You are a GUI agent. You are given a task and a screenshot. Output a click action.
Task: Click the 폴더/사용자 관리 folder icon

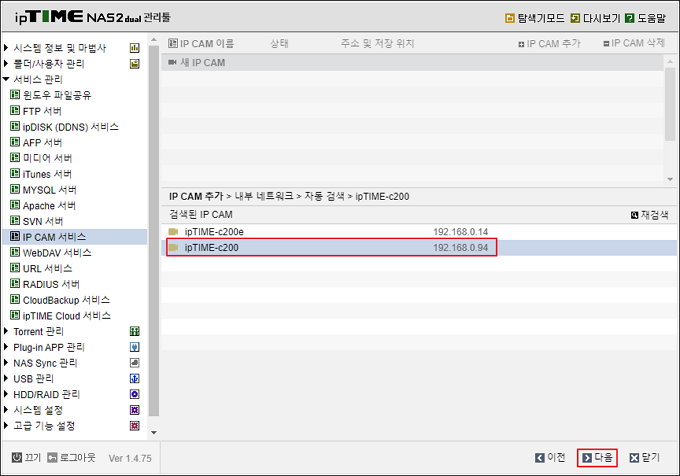click(135, 64)
